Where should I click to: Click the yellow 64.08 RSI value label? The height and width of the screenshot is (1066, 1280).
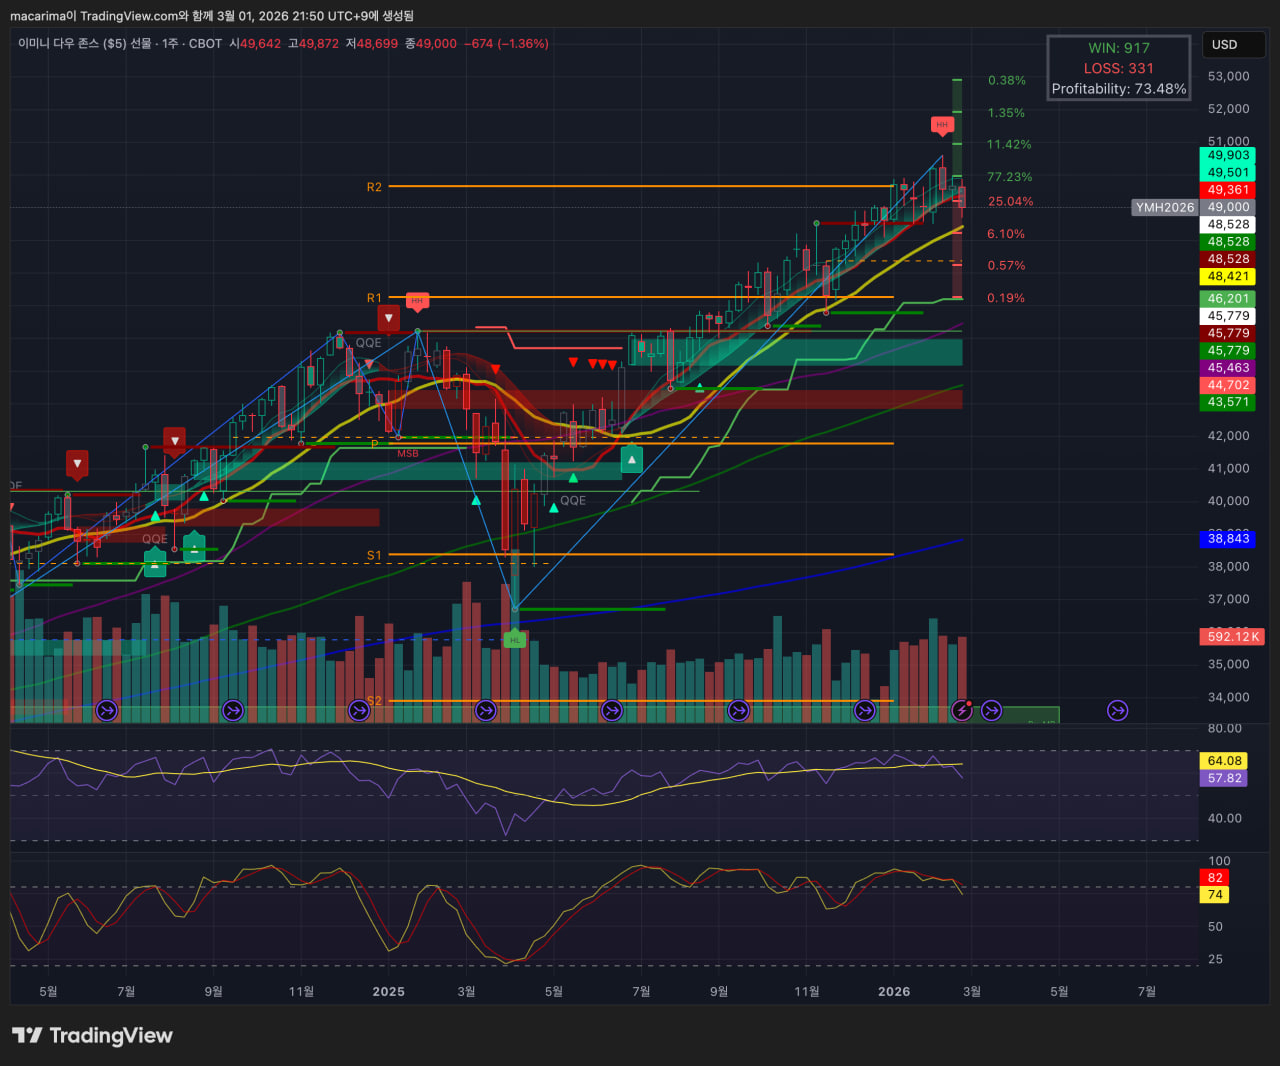coord(1224,761)
